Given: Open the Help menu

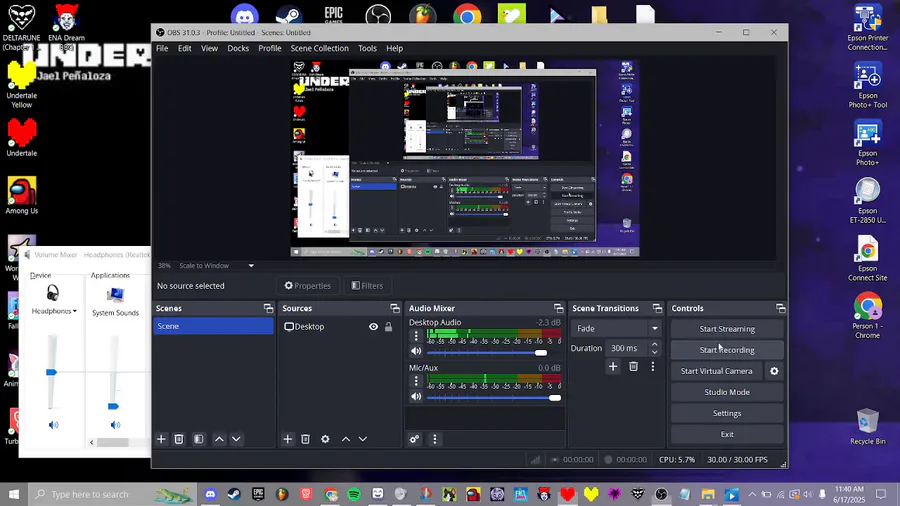Looking at the screenshot, I should (x=394, y=48).
